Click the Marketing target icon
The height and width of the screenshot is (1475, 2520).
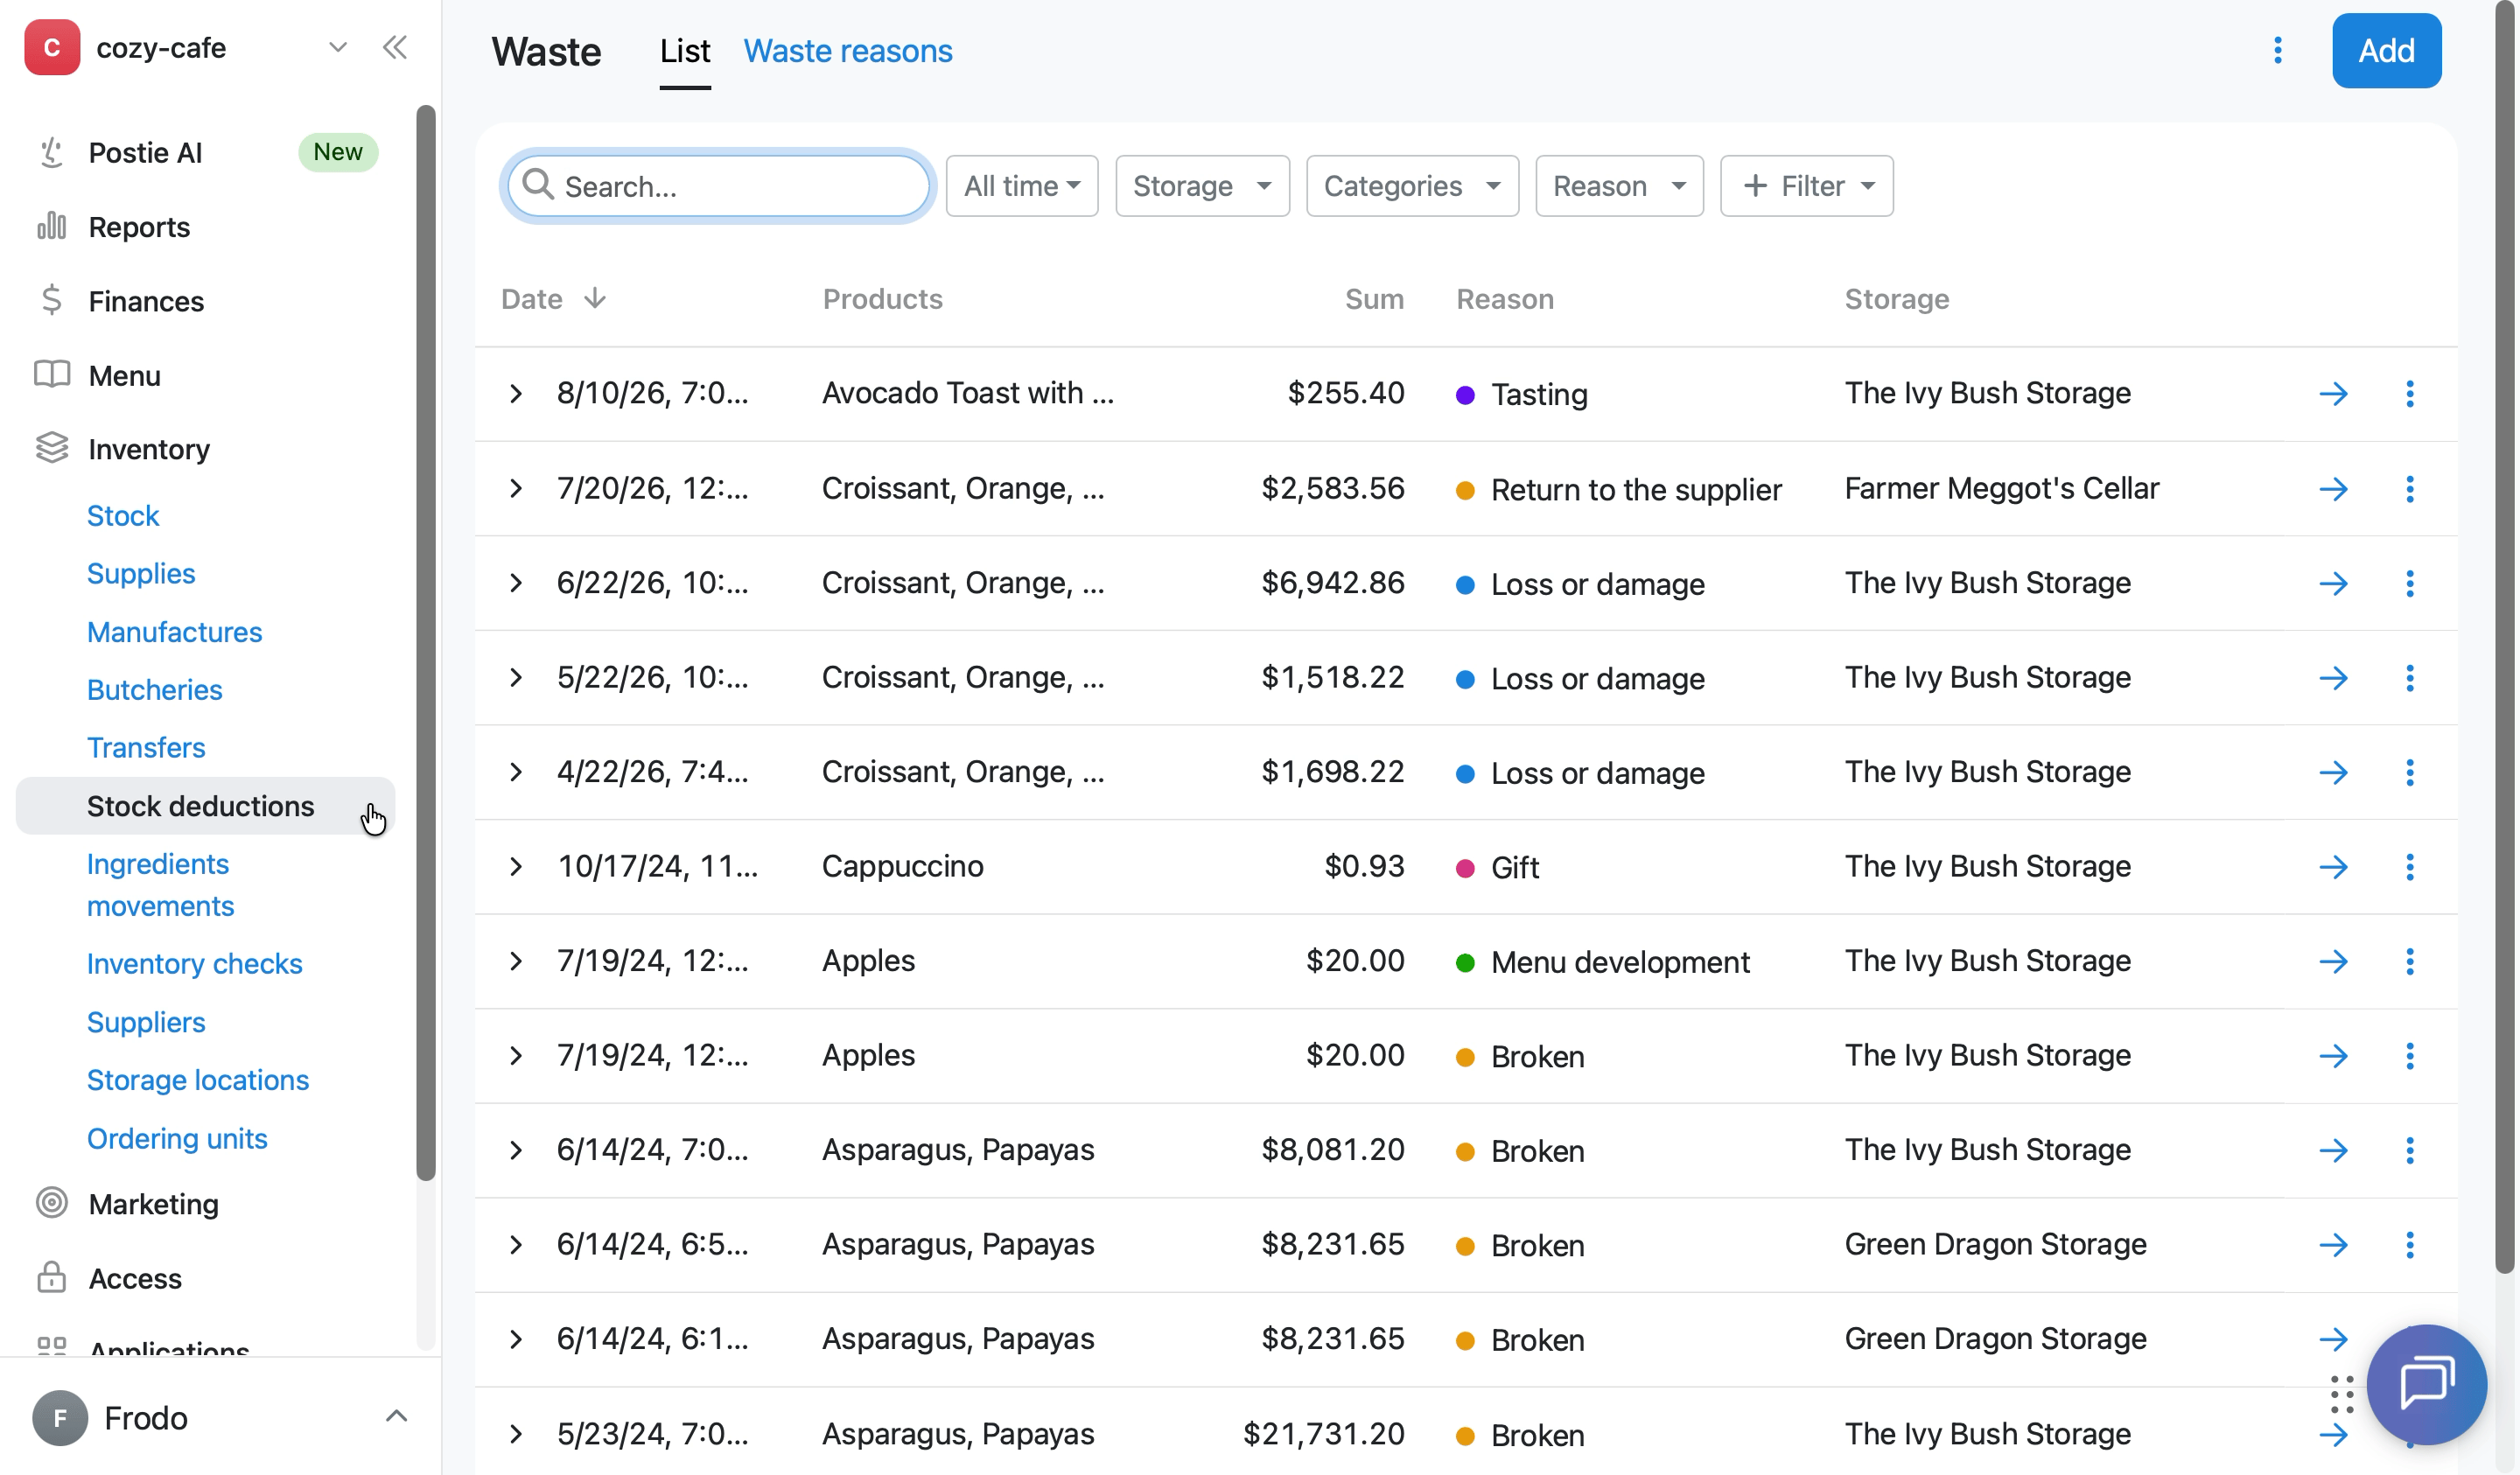(51, 1202)
